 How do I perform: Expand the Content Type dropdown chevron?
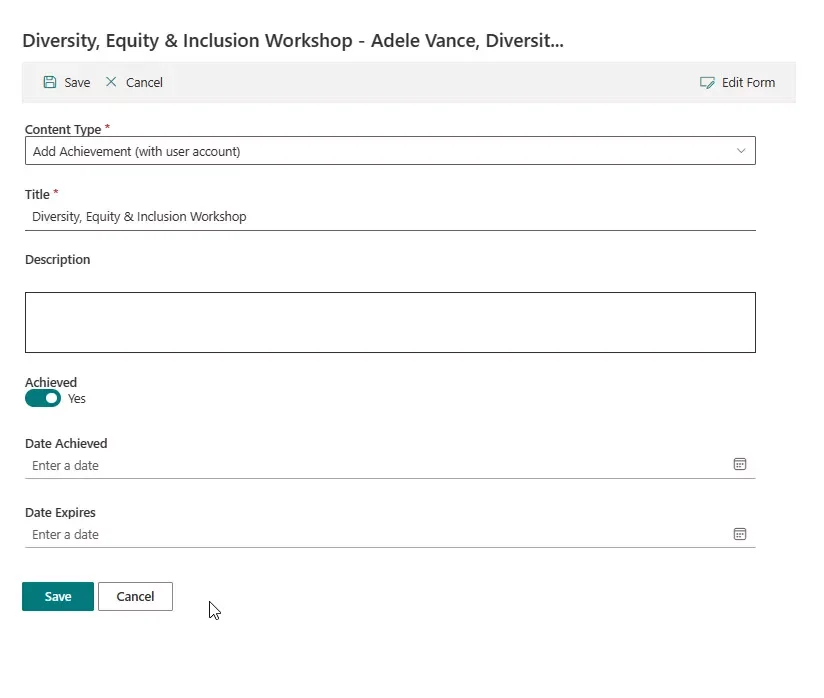[741, 151]
